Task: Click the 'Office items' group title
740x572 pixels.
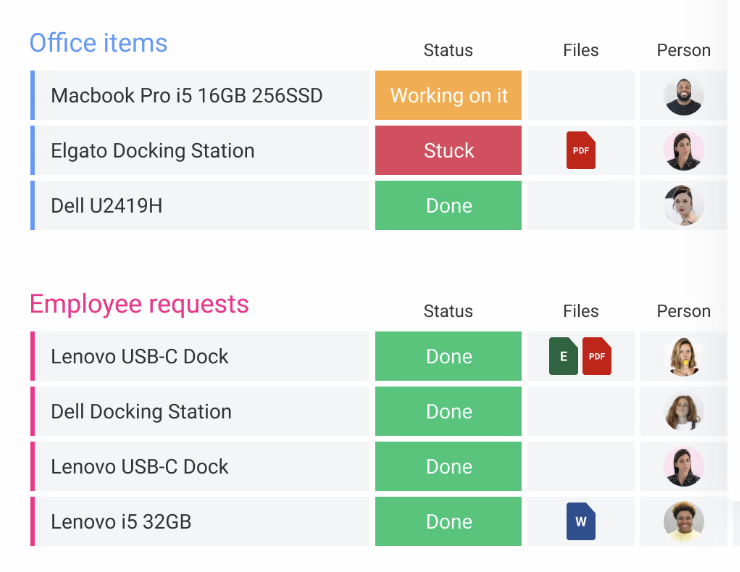Action: (x=98, y=43)
